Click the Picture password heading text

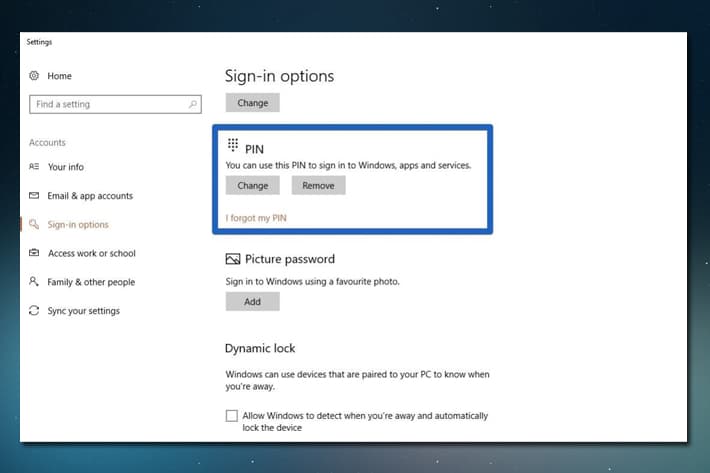pos(290,259)
